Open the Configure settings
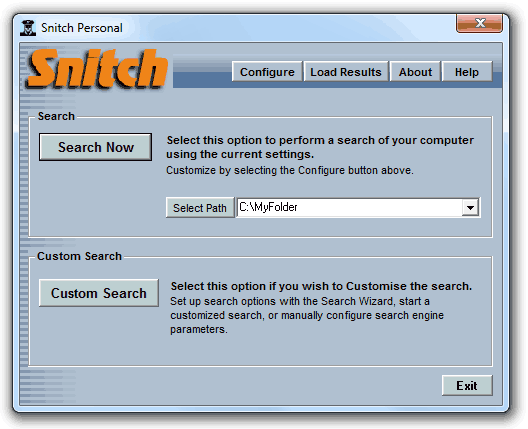 [267, 71]
